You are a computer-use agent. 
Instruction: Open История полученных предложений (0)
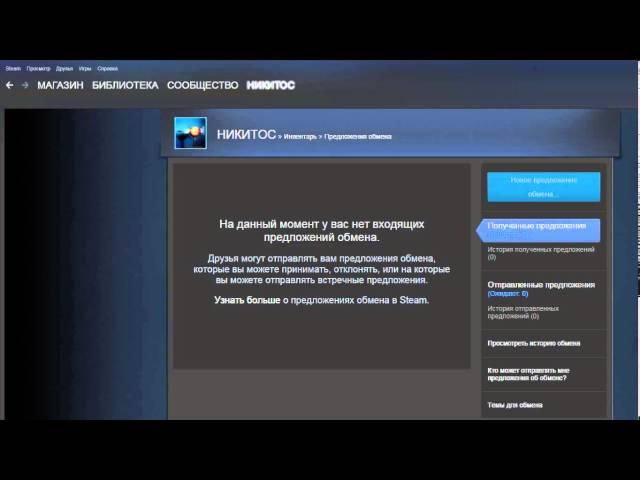(x=541, y=253)
